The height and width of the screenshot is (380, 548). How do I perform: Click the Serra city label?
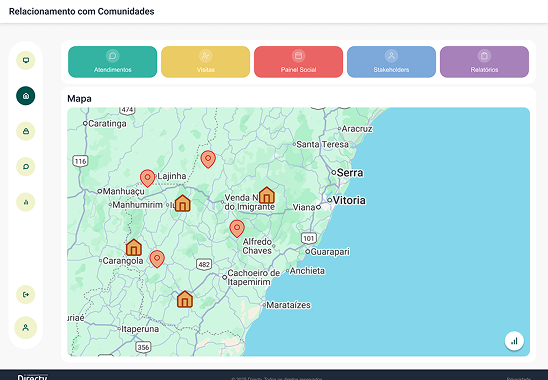[350, 173]
